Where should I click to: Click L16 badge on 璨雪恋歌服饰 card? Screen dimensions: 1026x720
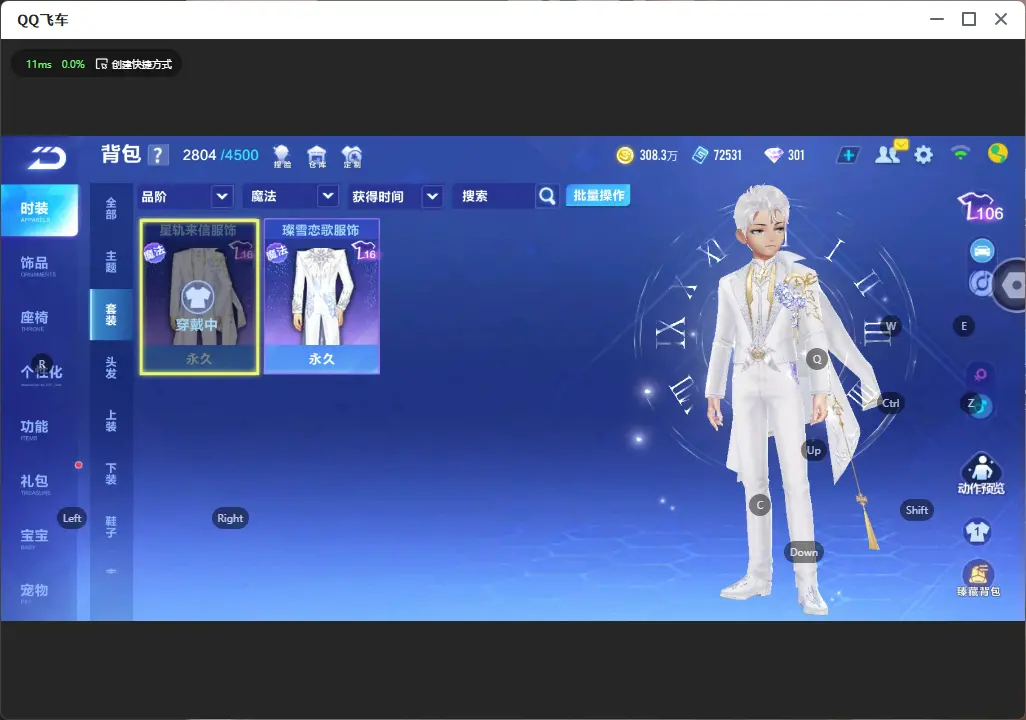pyautogui.click(x=364, y=251)
